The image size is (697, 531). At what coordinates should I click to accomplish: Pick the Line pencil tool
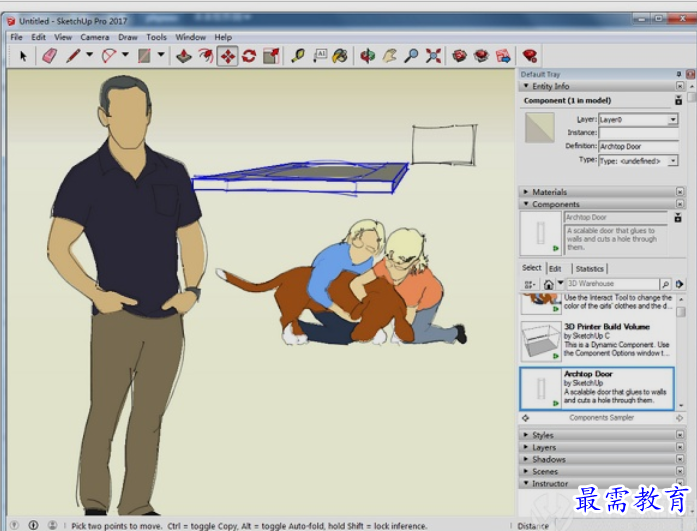point(73,56)
